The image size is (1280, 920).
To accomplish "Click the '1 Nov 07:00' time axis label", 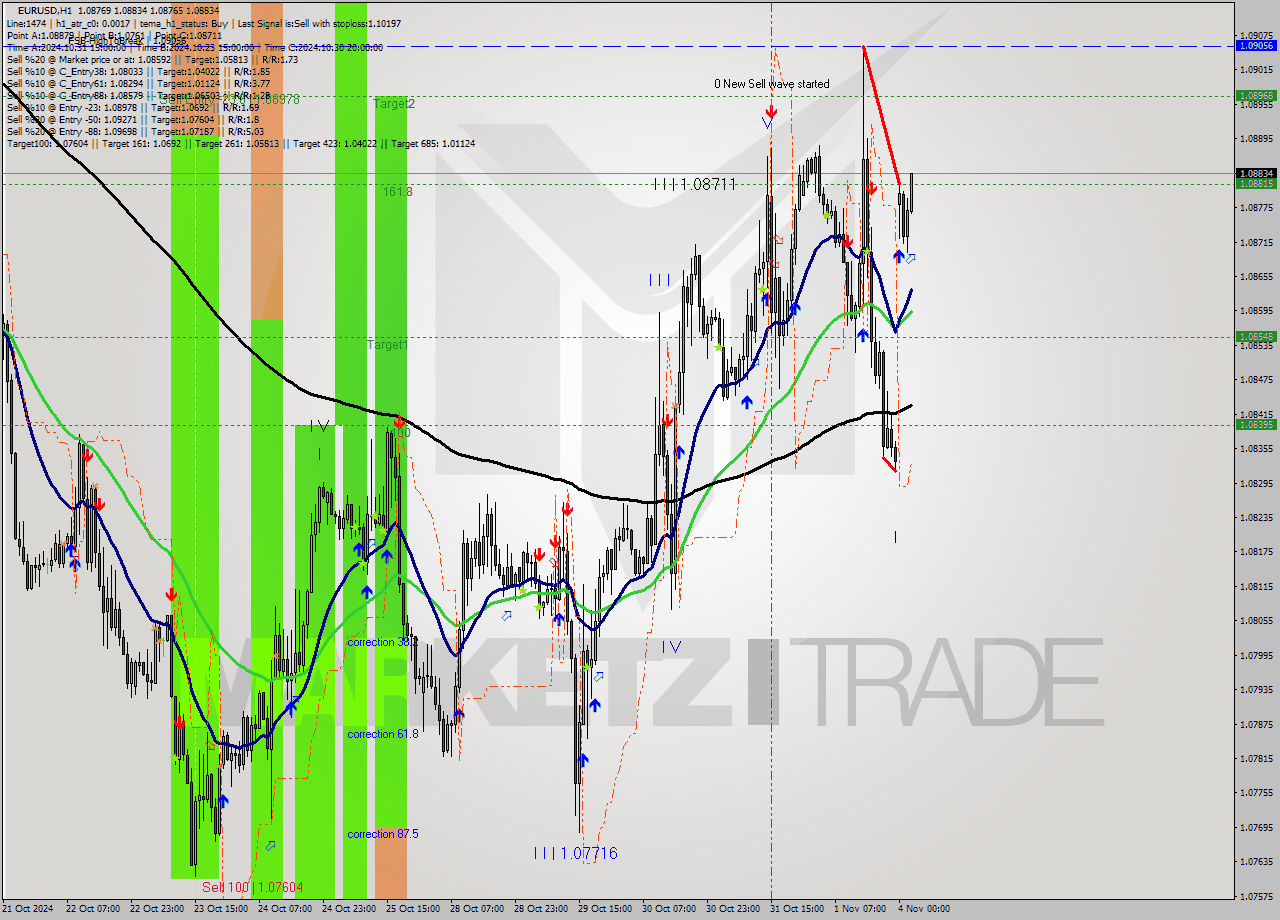I will (x=860, y=909).
